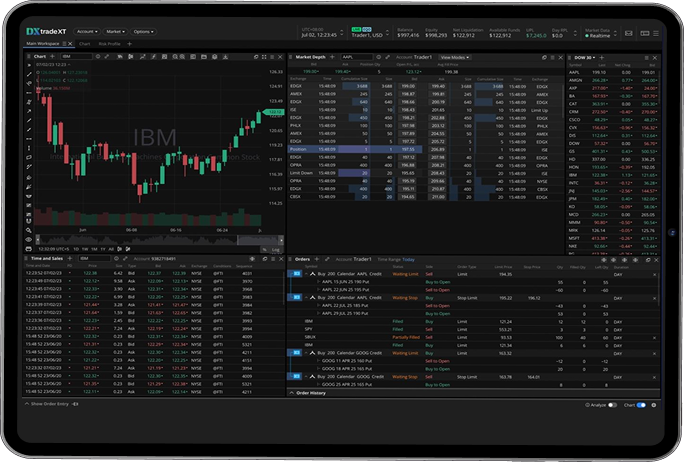Open the View Modes dropdown
The image size is (684, 462).
454,57
